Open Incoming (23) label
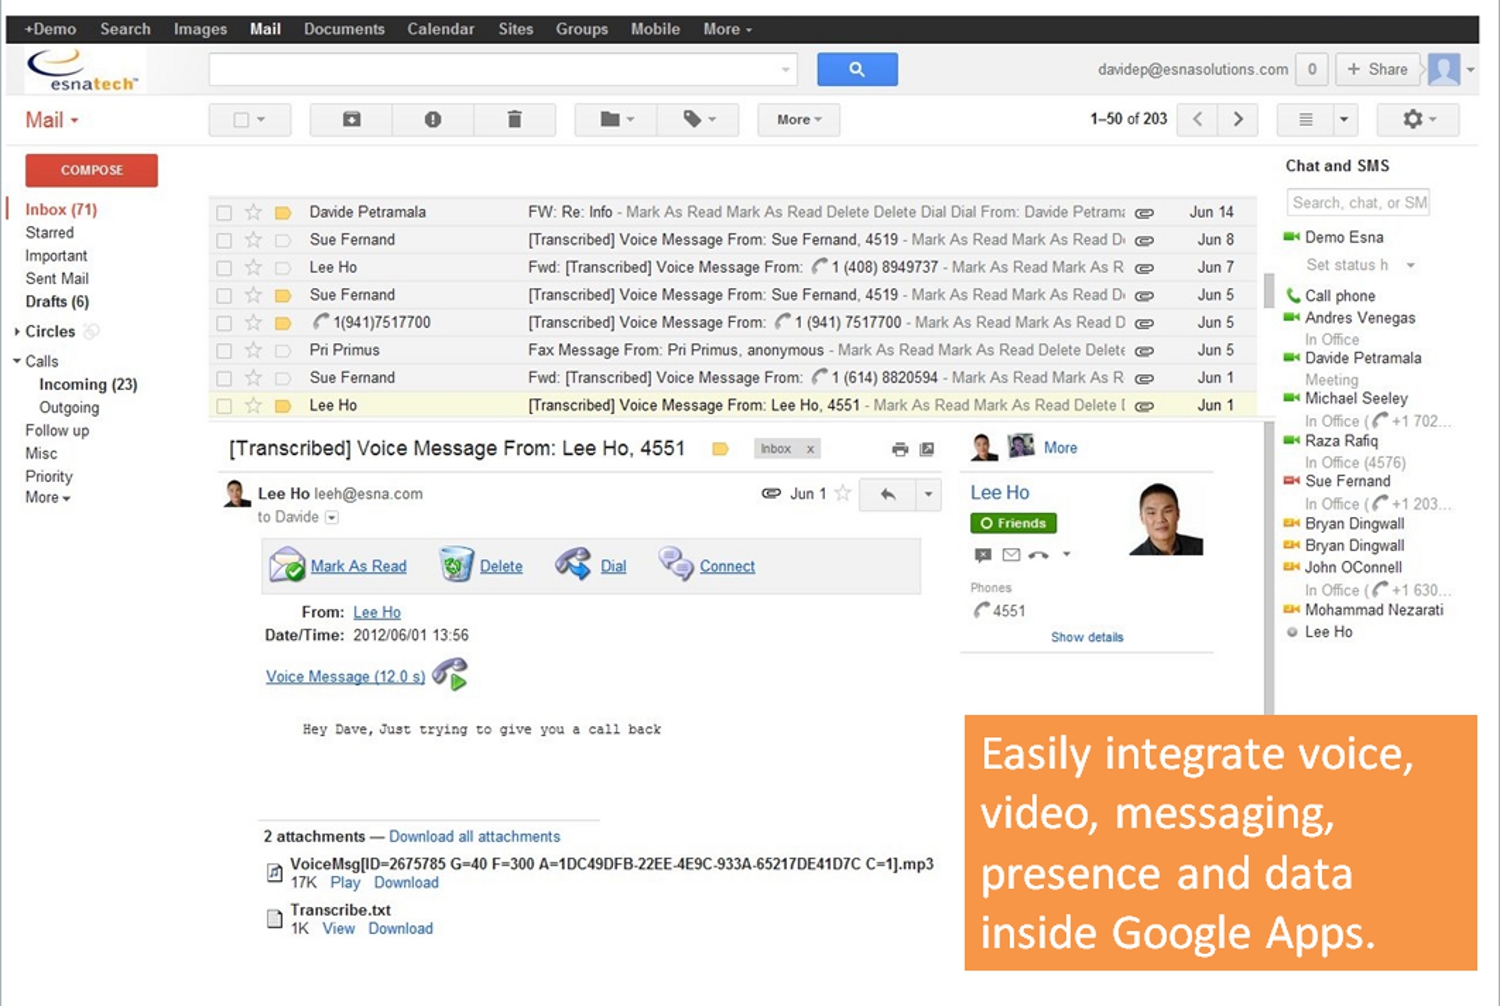The height and width of the screenshot is (1006, 1500). coord(88,384)
